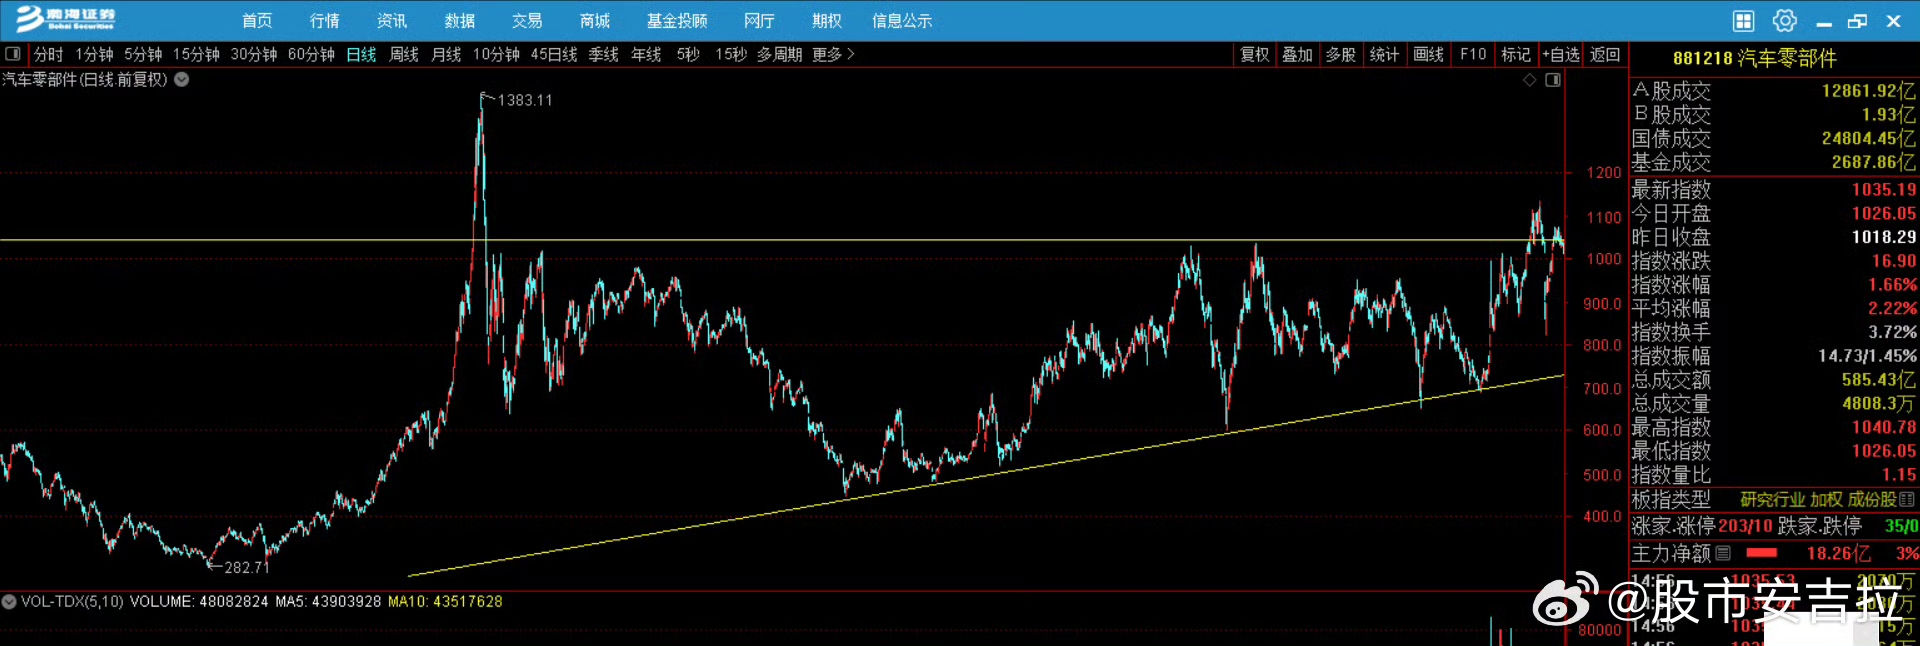Switch to 15秒 period
1920x646 pixels.
[731, 54]
